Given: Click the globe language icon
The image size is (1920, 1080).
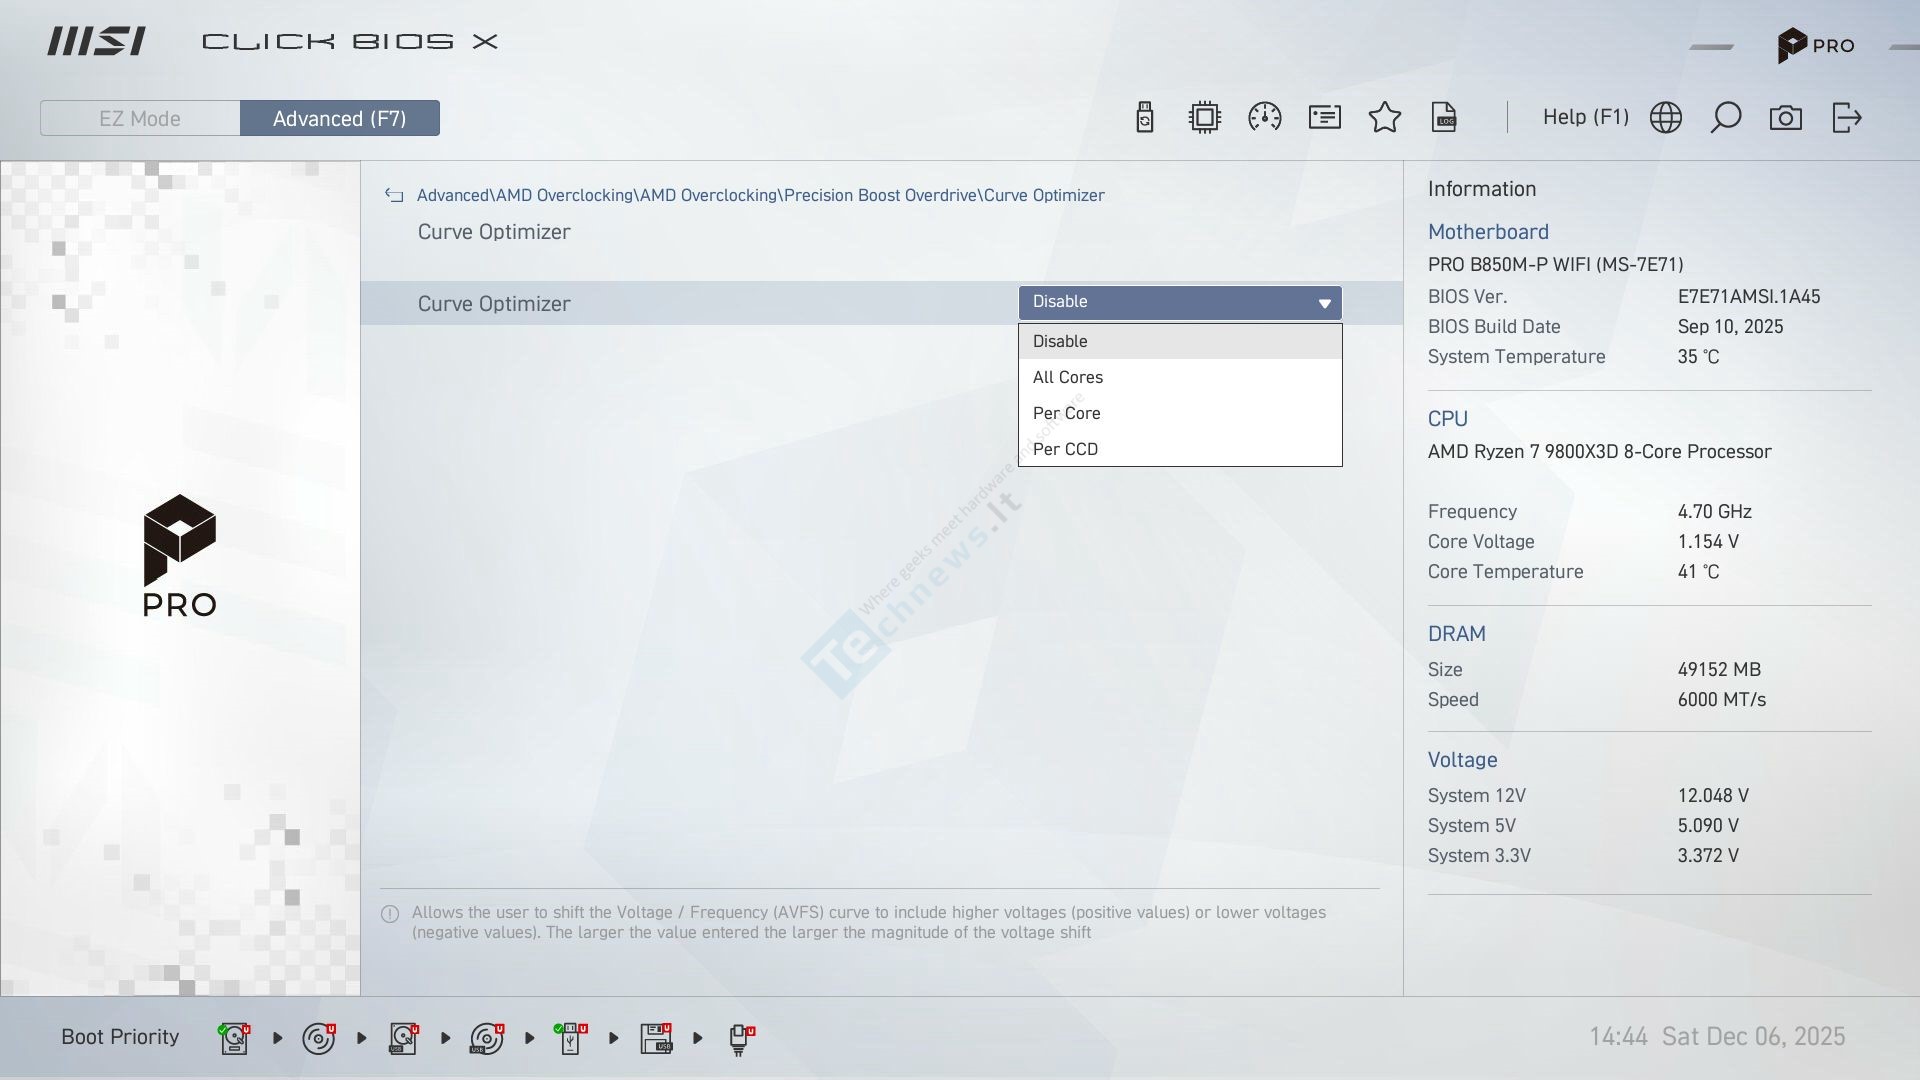Looking at the screenshot, I should [1665, 118].
